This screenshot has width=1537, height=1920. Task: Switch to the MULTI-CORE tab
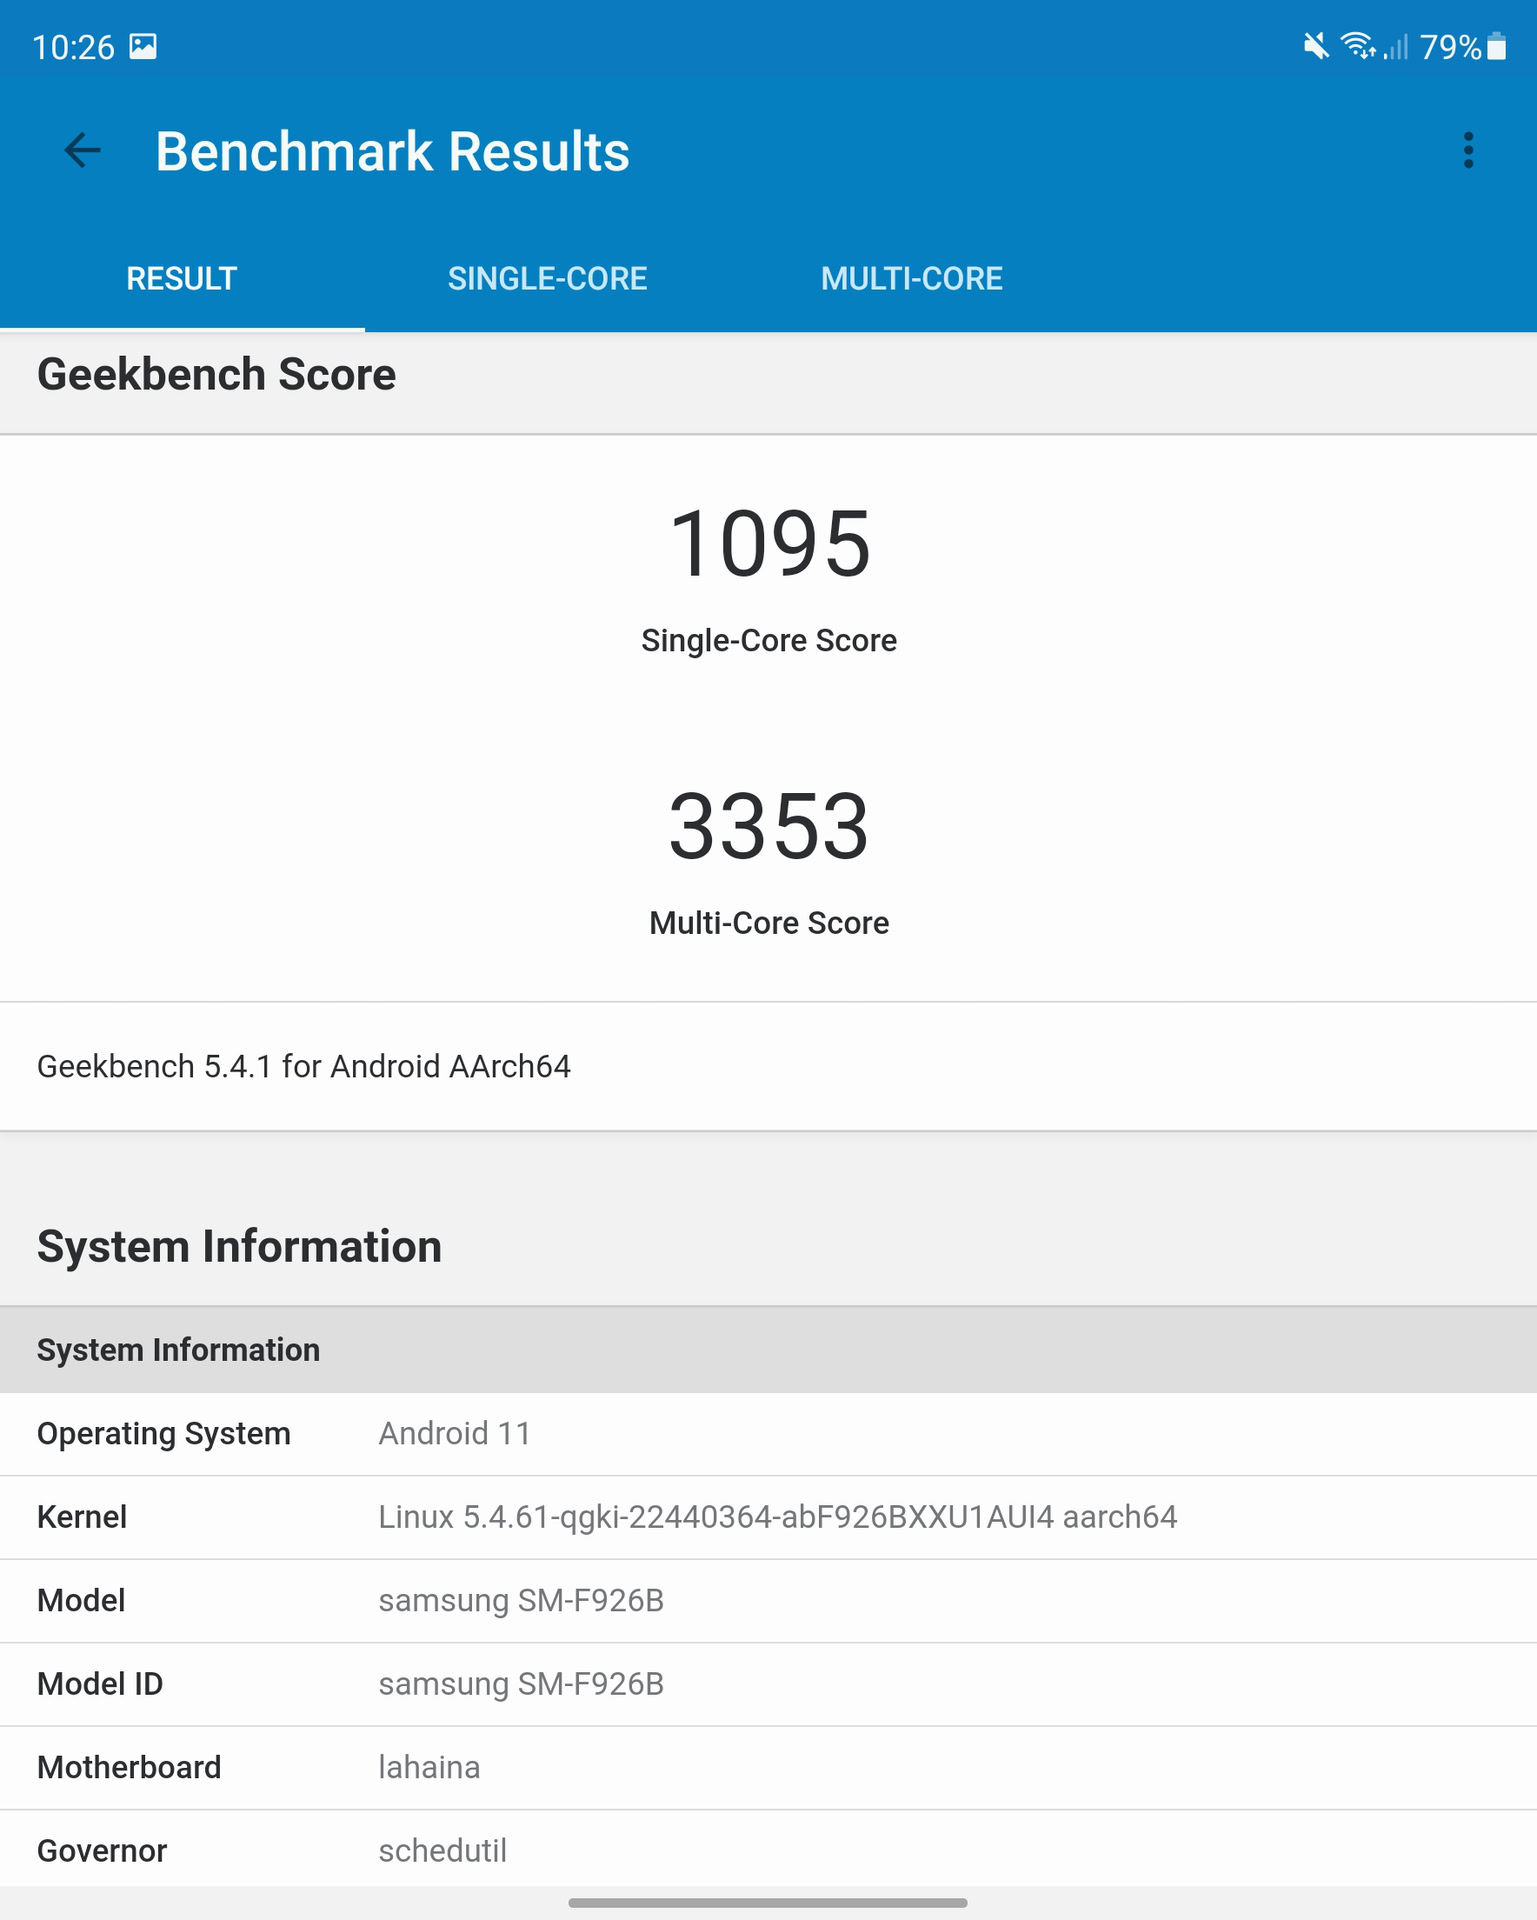(x=911, y=279)
